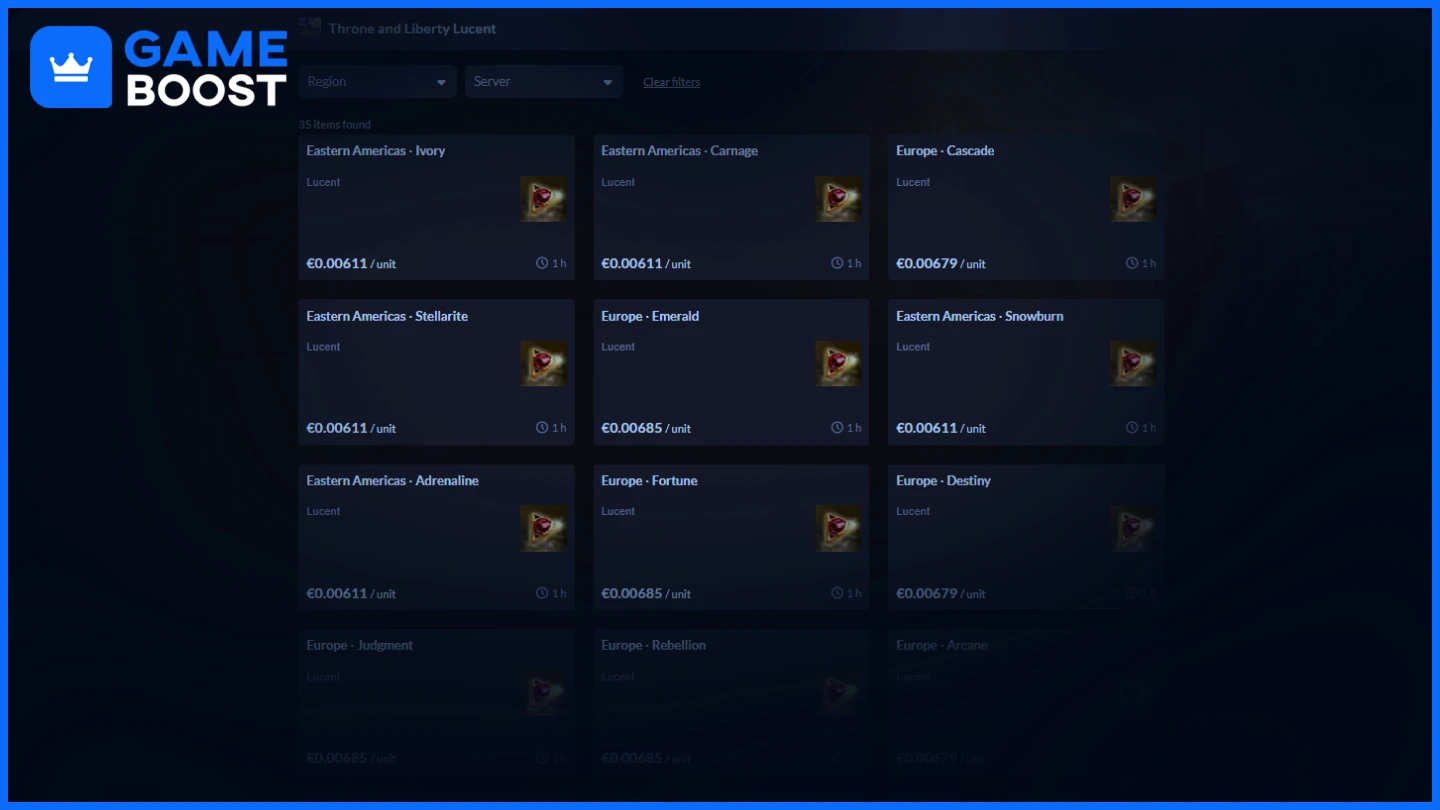Open the Region filter dropdown
The height and width of the screenshot is (810, 1440).
pyautogui.click(x=378, y=82)
